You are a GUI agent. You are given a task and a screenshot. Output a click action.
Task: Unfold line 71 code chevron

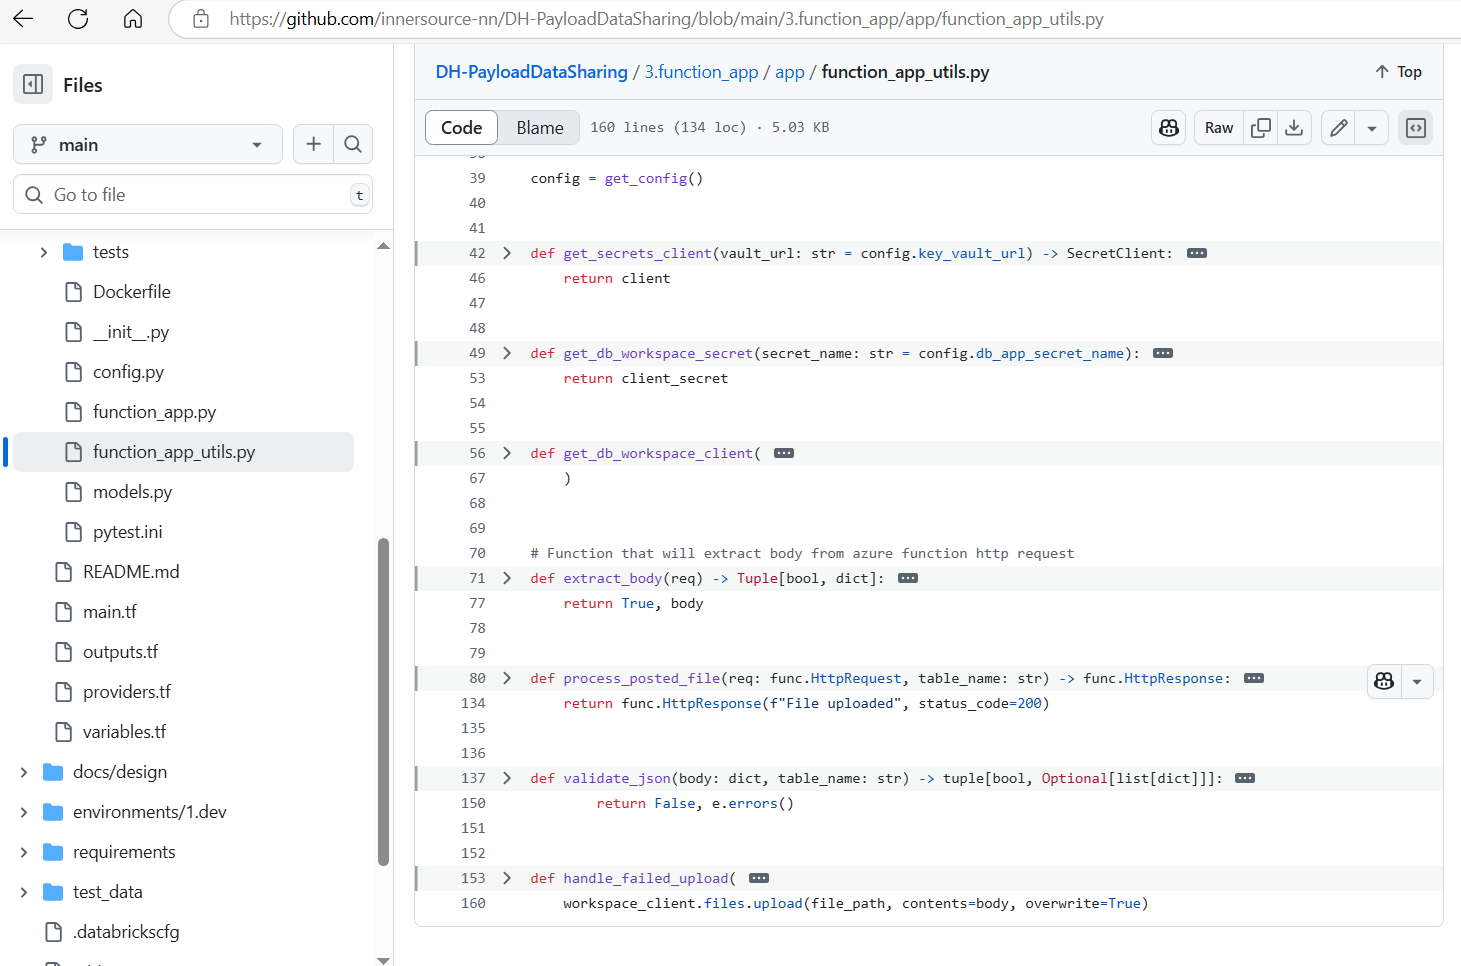coord(507,578)
